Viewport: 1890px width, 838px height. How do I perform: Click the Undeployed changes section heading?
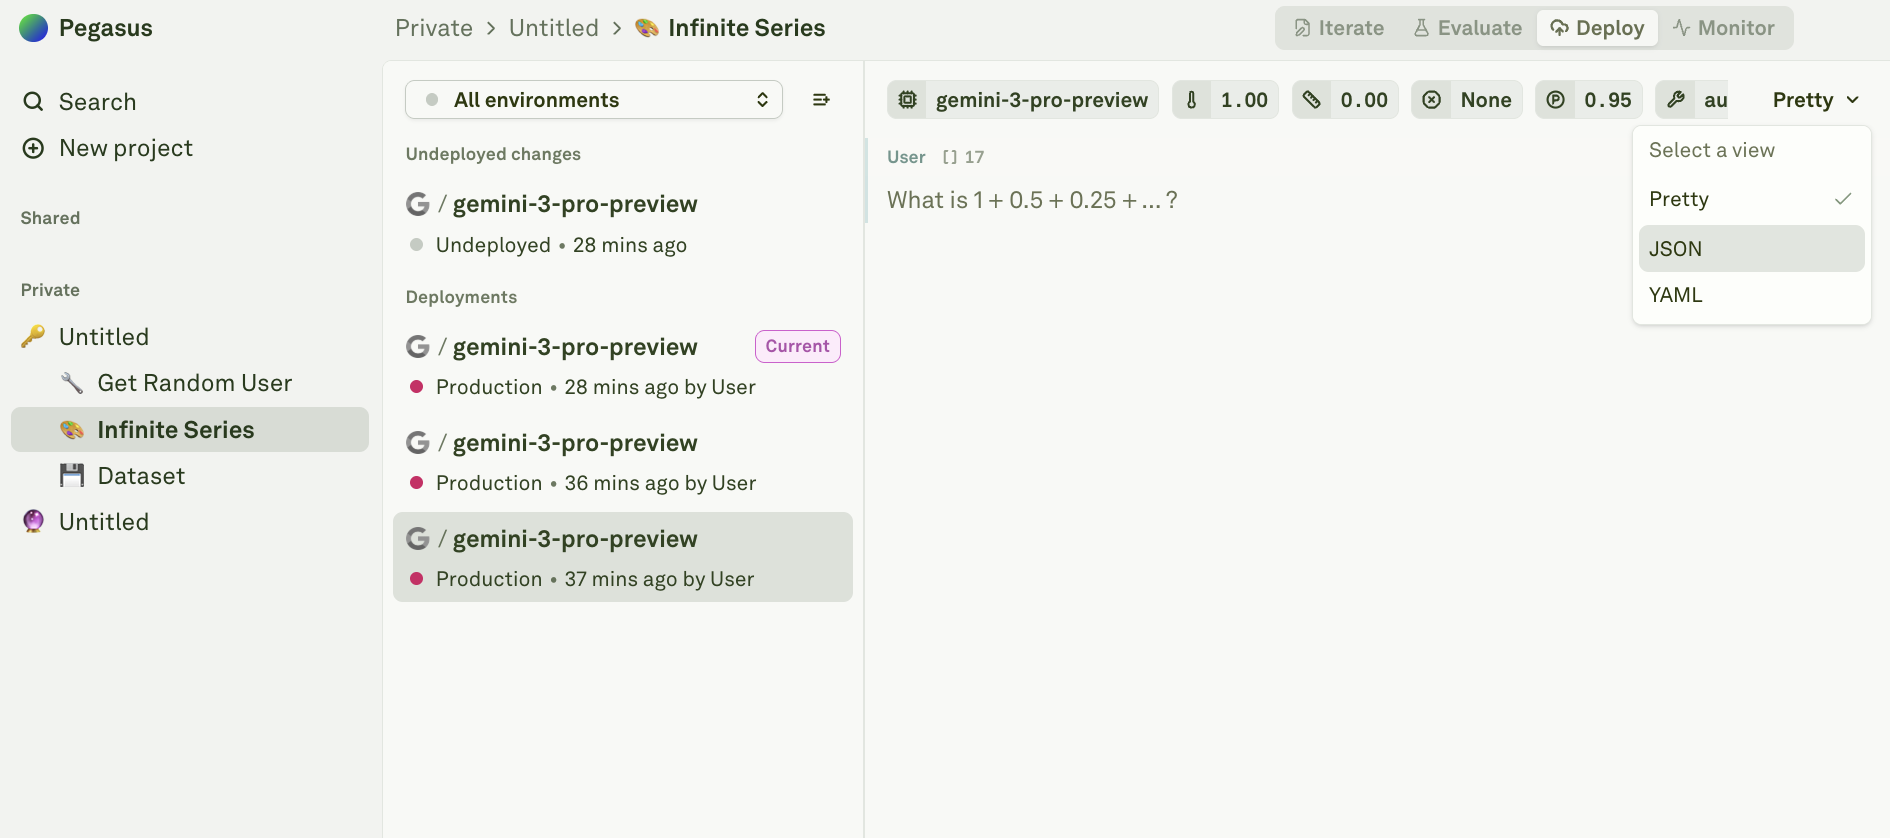(x=493, y=154)
